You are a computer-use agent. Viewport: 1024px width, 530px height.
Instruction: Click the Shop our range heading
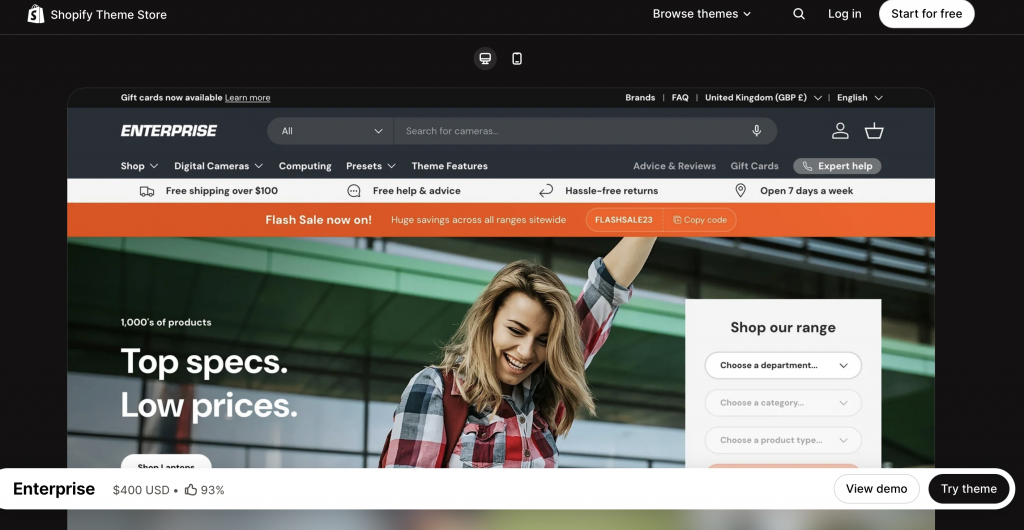coord(783,328)
